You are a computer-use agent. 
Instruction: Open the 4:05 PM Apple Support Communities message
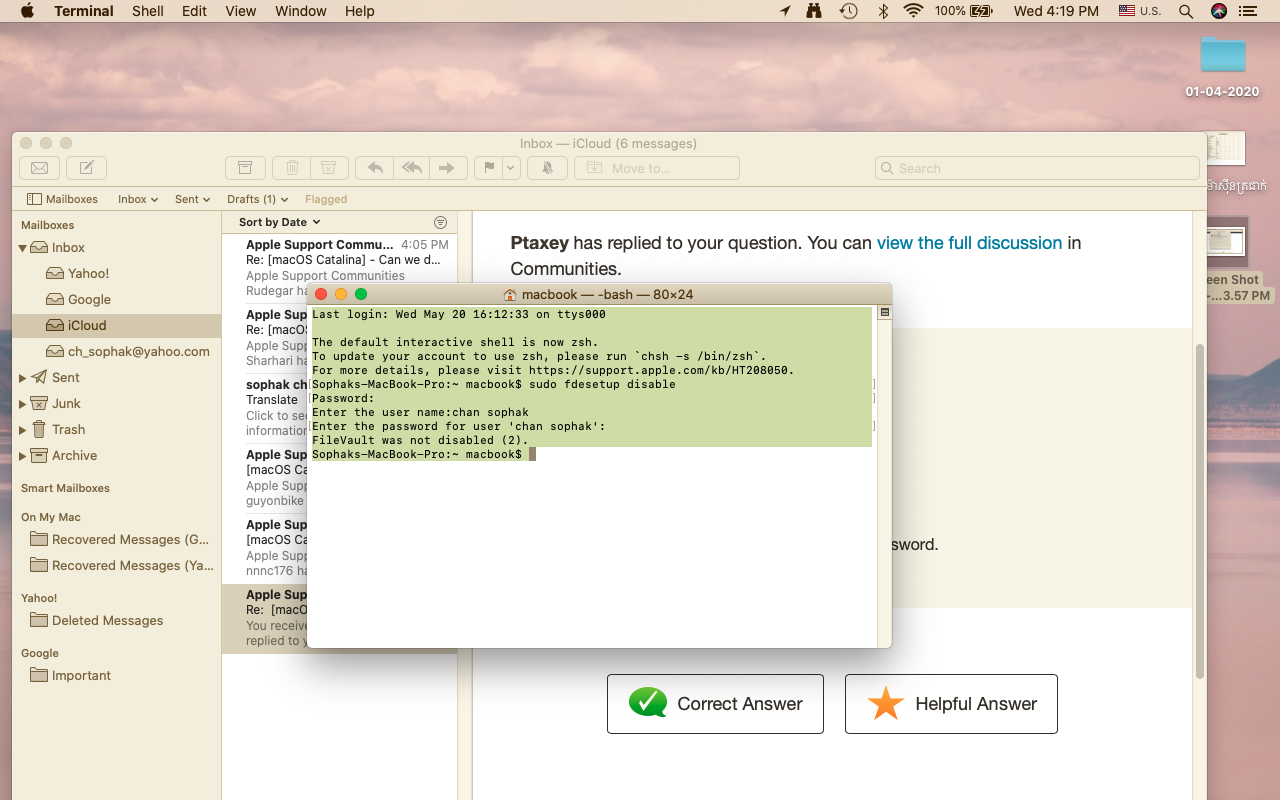(x=339, y=268)
